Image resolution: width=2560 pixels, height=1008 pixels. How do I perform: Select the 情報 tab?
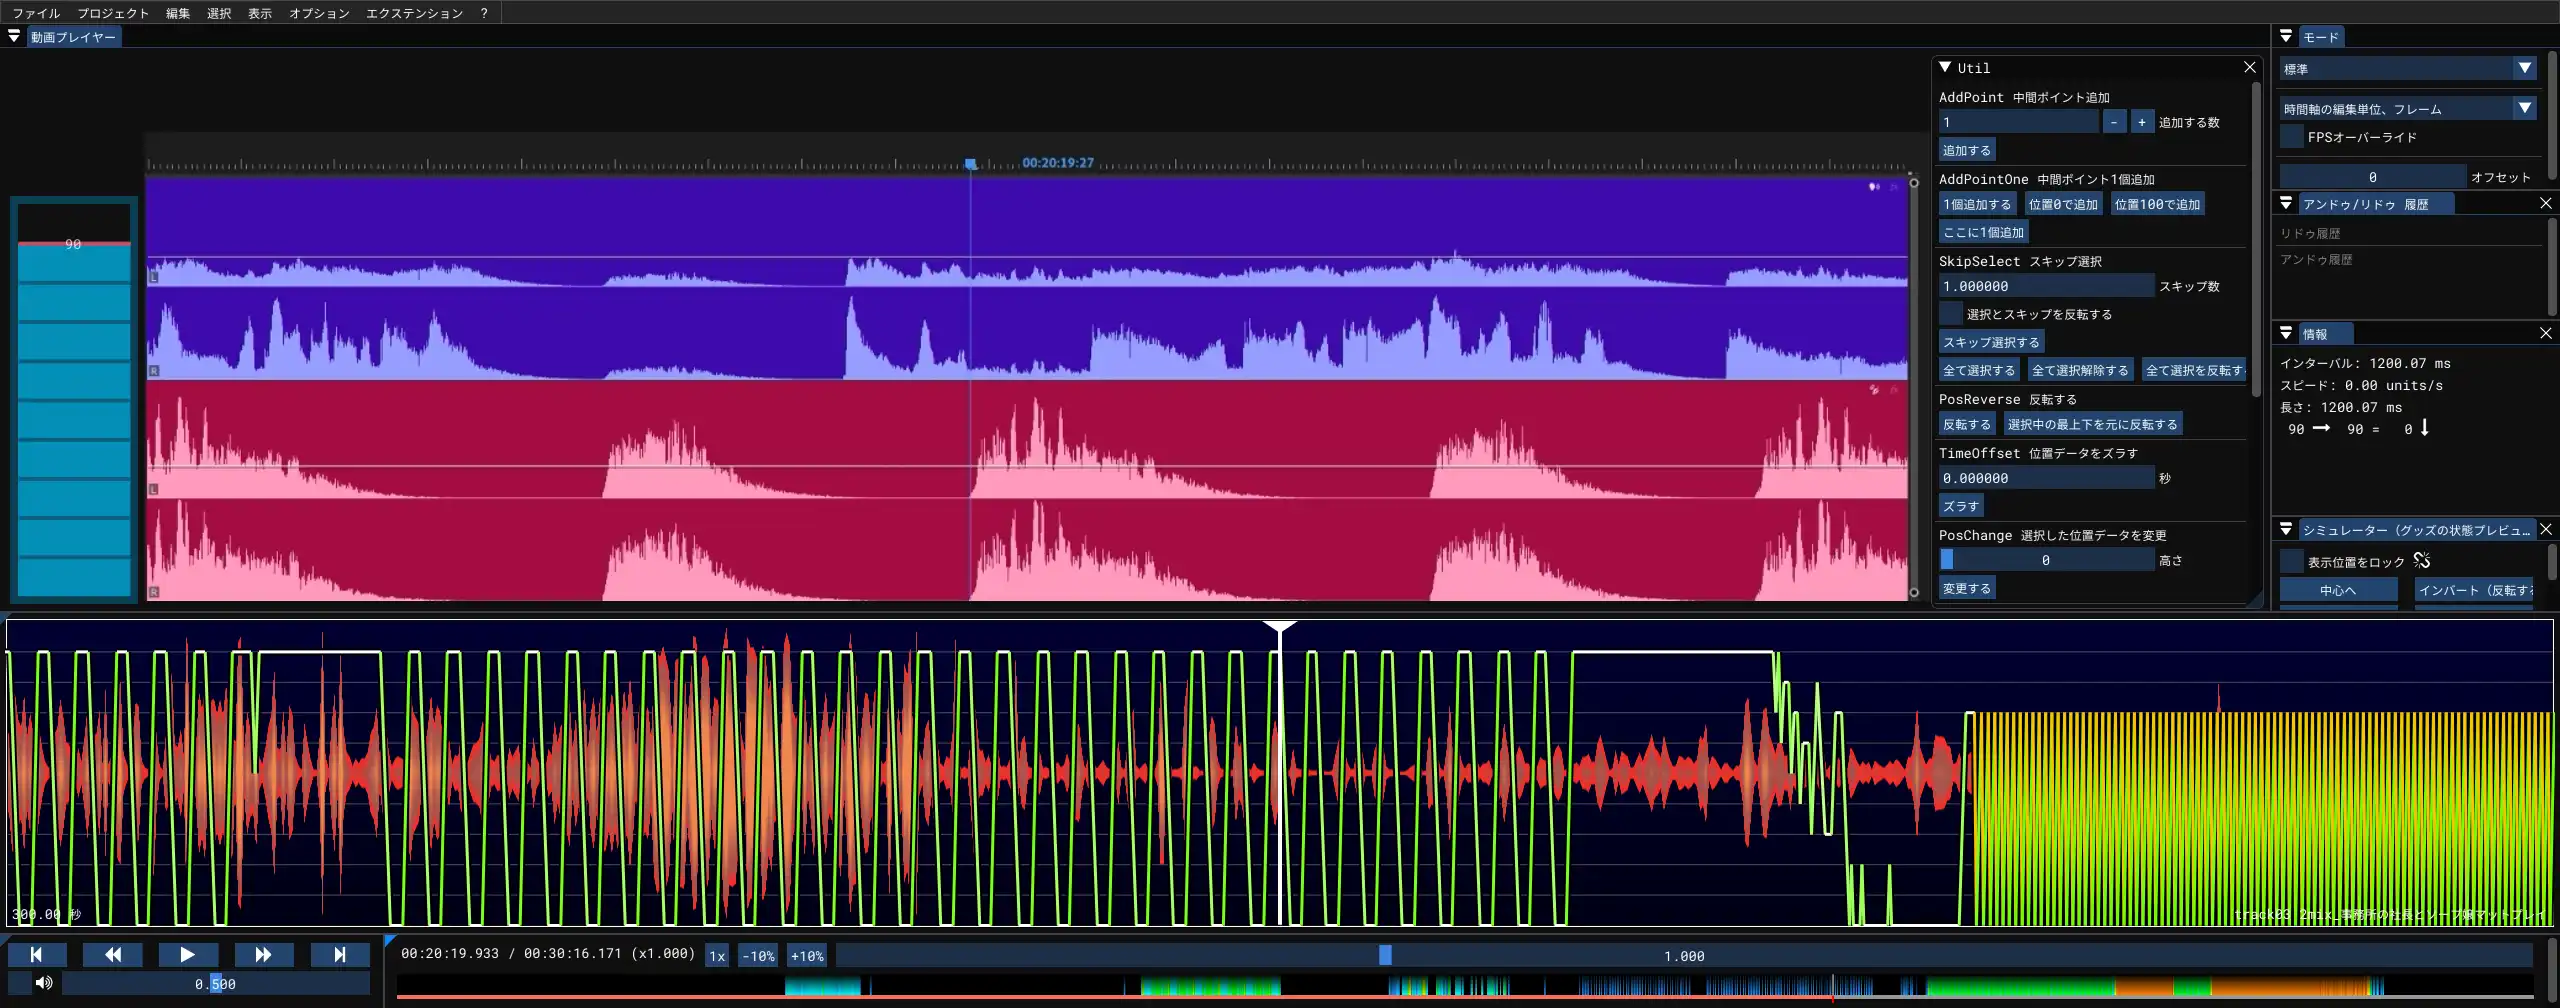(x=2325, y=334)
